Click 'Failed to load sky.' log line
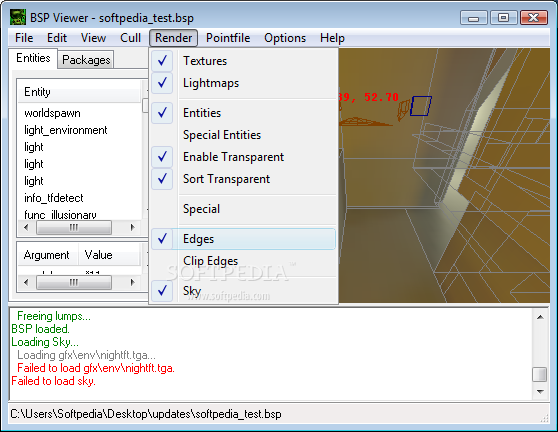The height and width of the screenshot is (432, 558). pyautogui.click(x=53, y=381)
